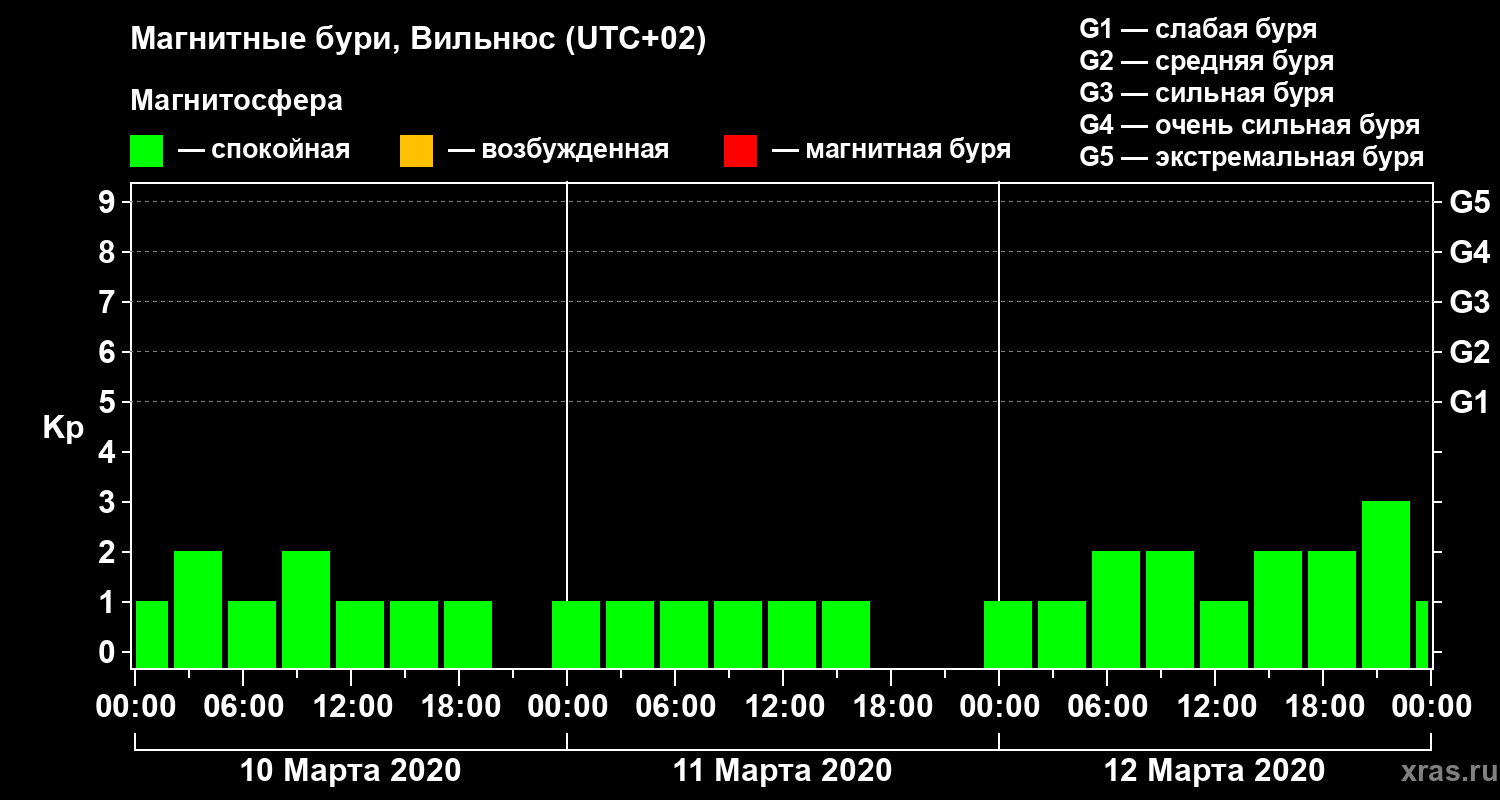Click the 'G4 — очень сильная буря' description
The image size is (1500, 800).
1250,125
